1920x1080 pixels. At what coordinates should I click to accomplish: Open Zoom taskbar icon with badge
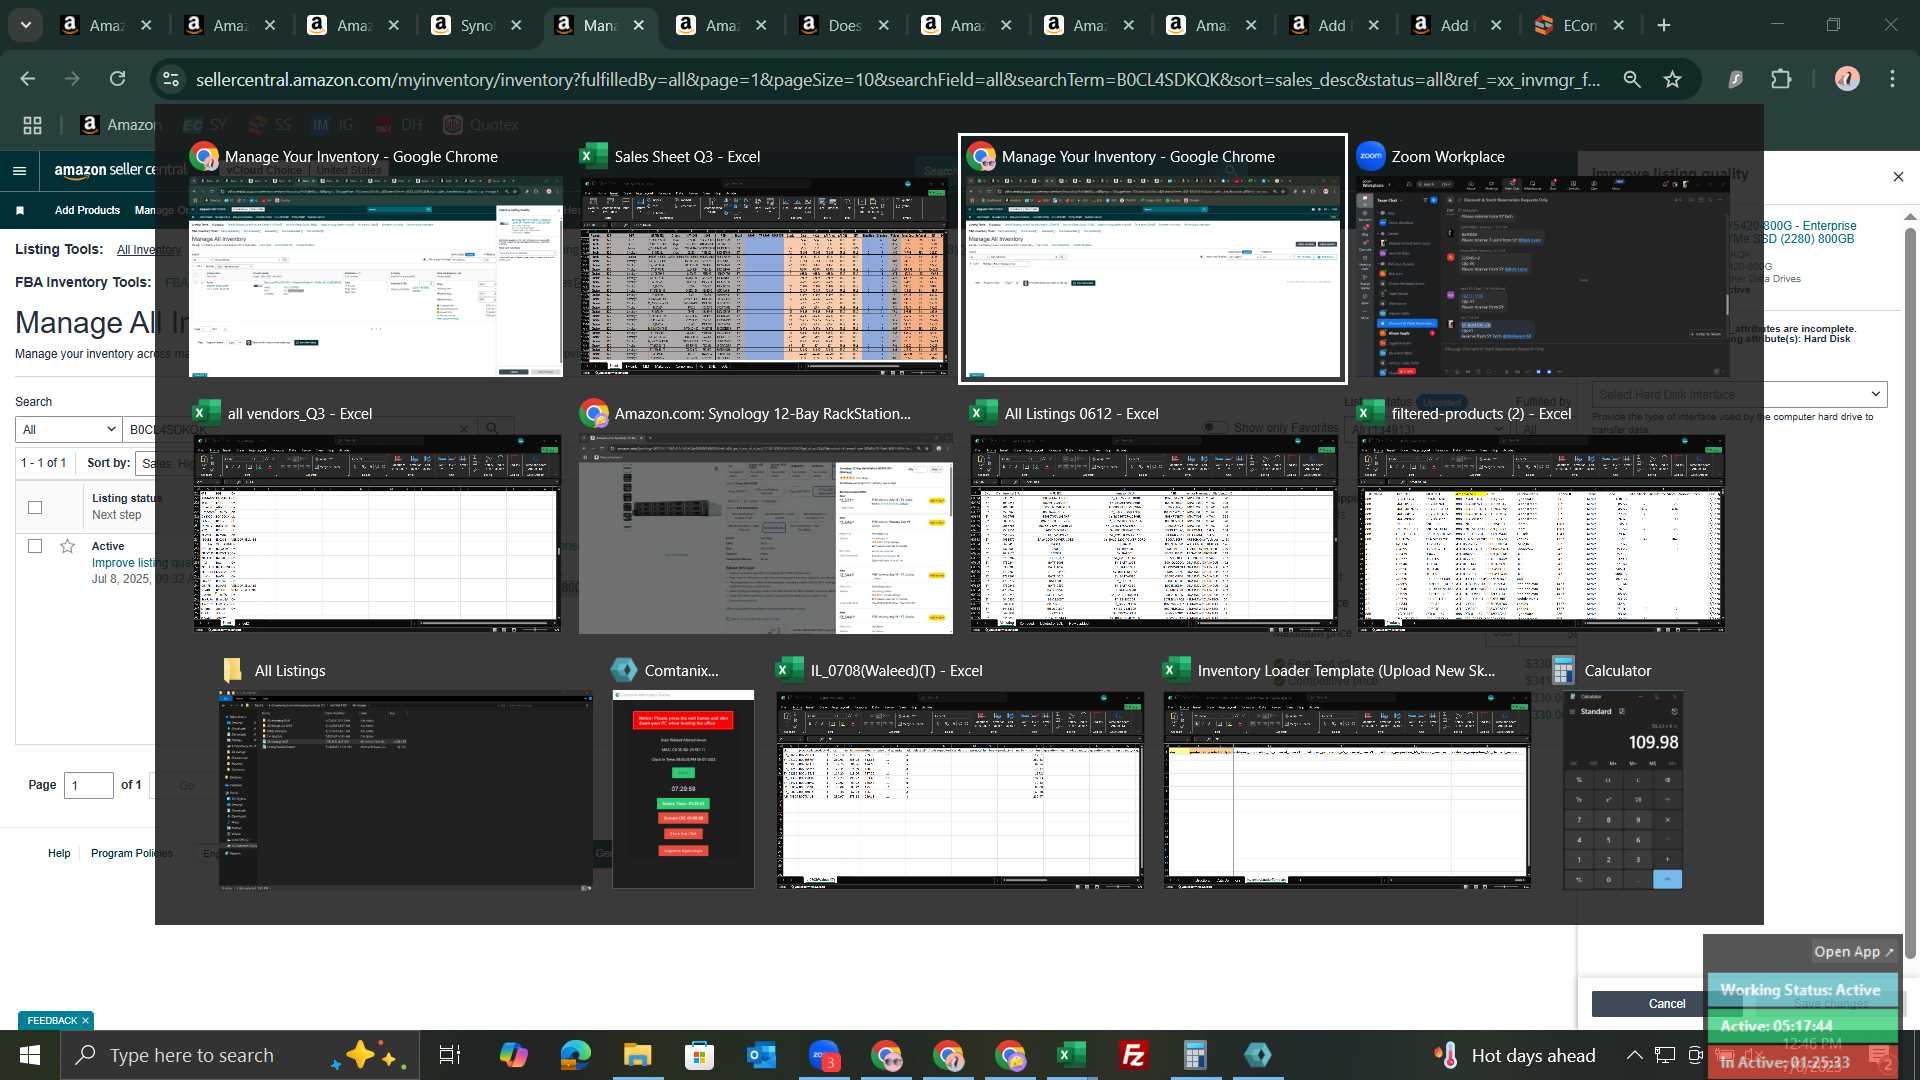[x=824, y=1055]
